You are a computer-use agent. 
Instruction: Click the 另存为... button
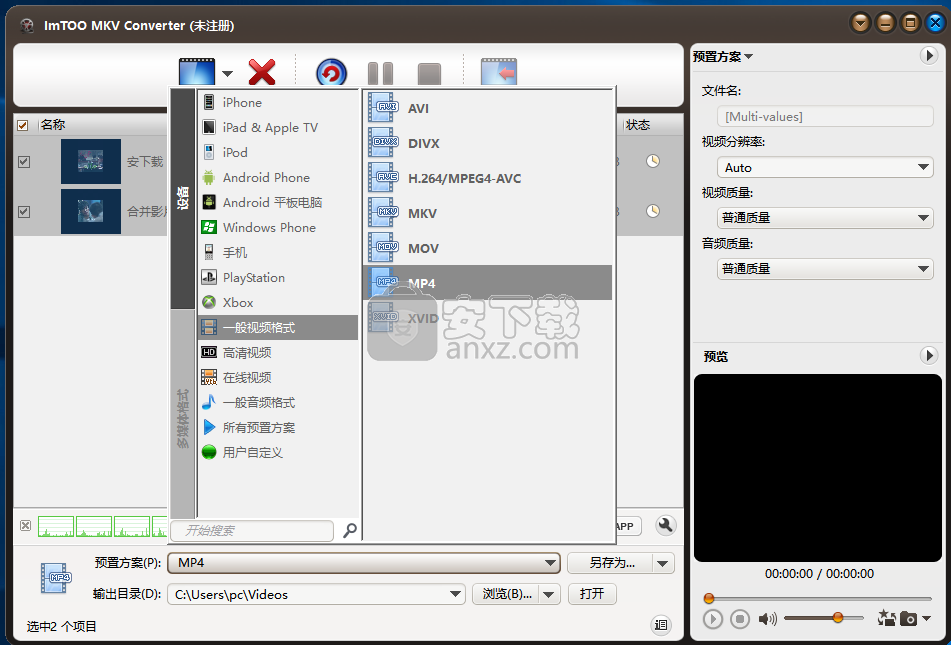pyautogui.click(x=611, y=563)
